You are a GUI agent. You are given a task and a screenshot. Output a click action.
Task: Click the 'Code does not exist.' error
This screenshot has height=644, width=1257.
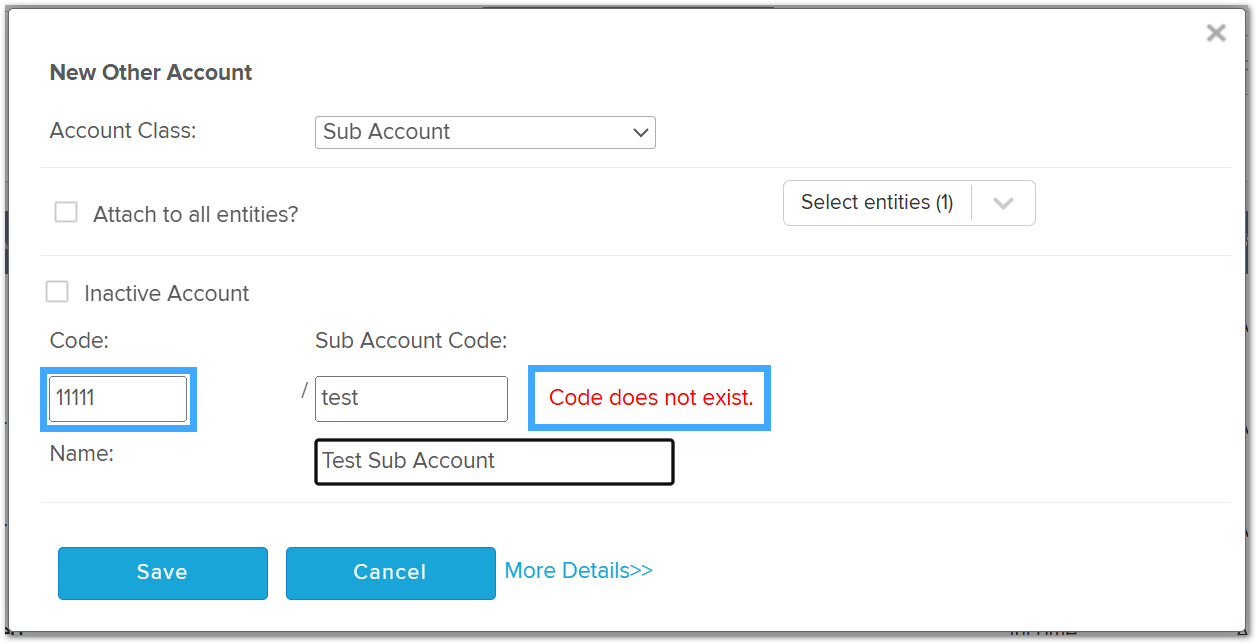651,398
